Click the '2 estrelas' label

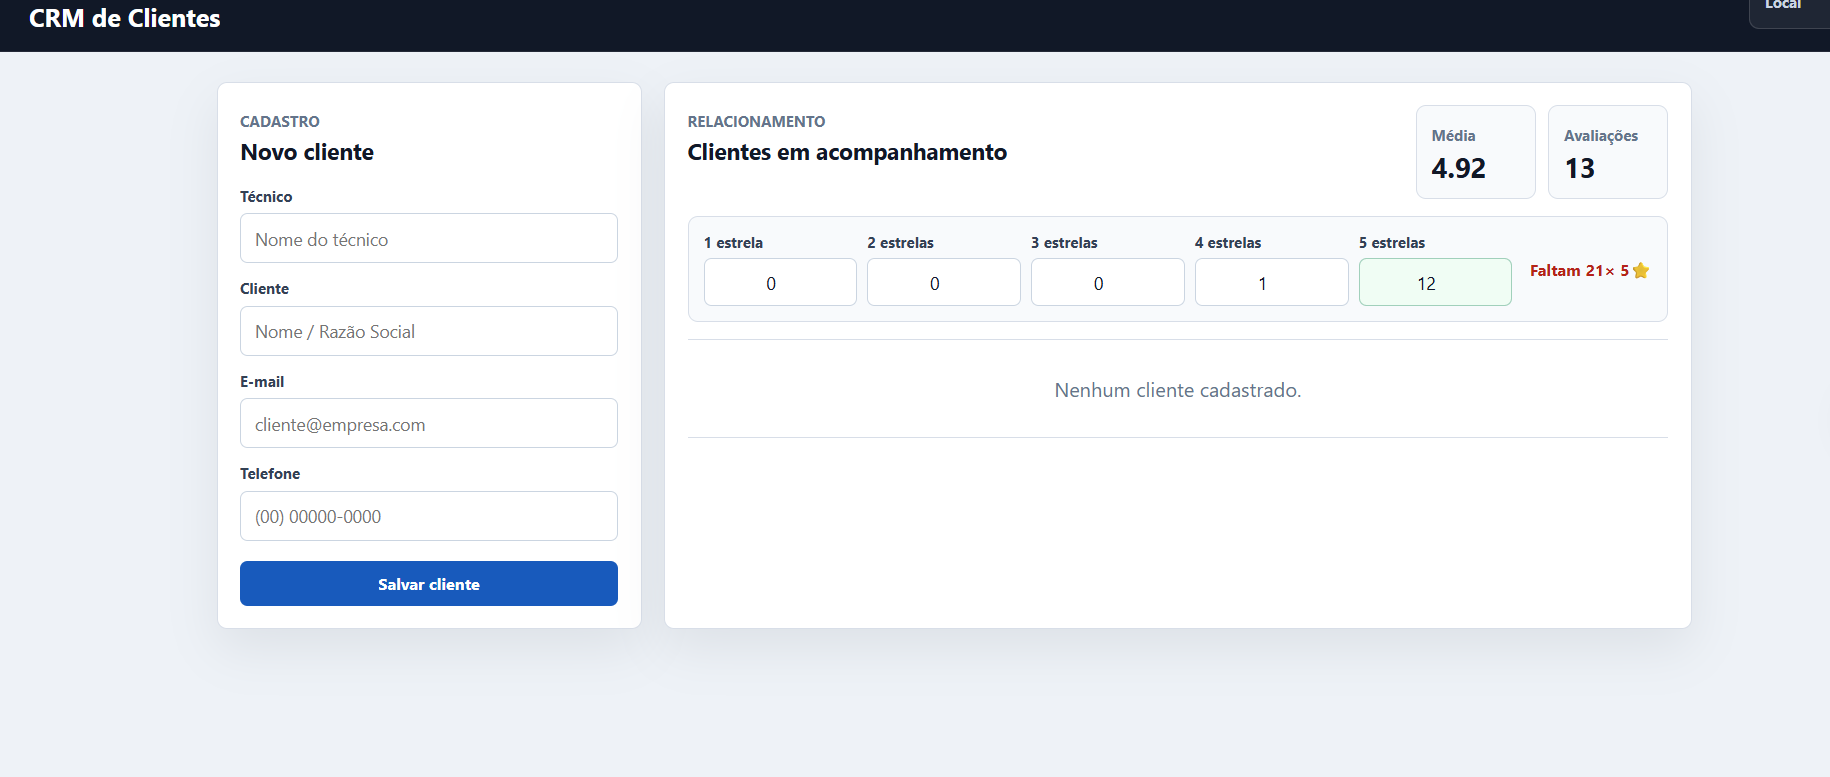coord(900,243)
